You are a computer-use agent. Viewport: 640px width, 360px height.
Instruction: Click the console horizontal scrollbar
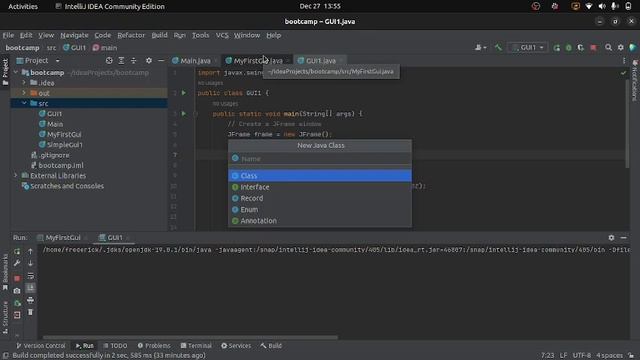tap(191, 338)
